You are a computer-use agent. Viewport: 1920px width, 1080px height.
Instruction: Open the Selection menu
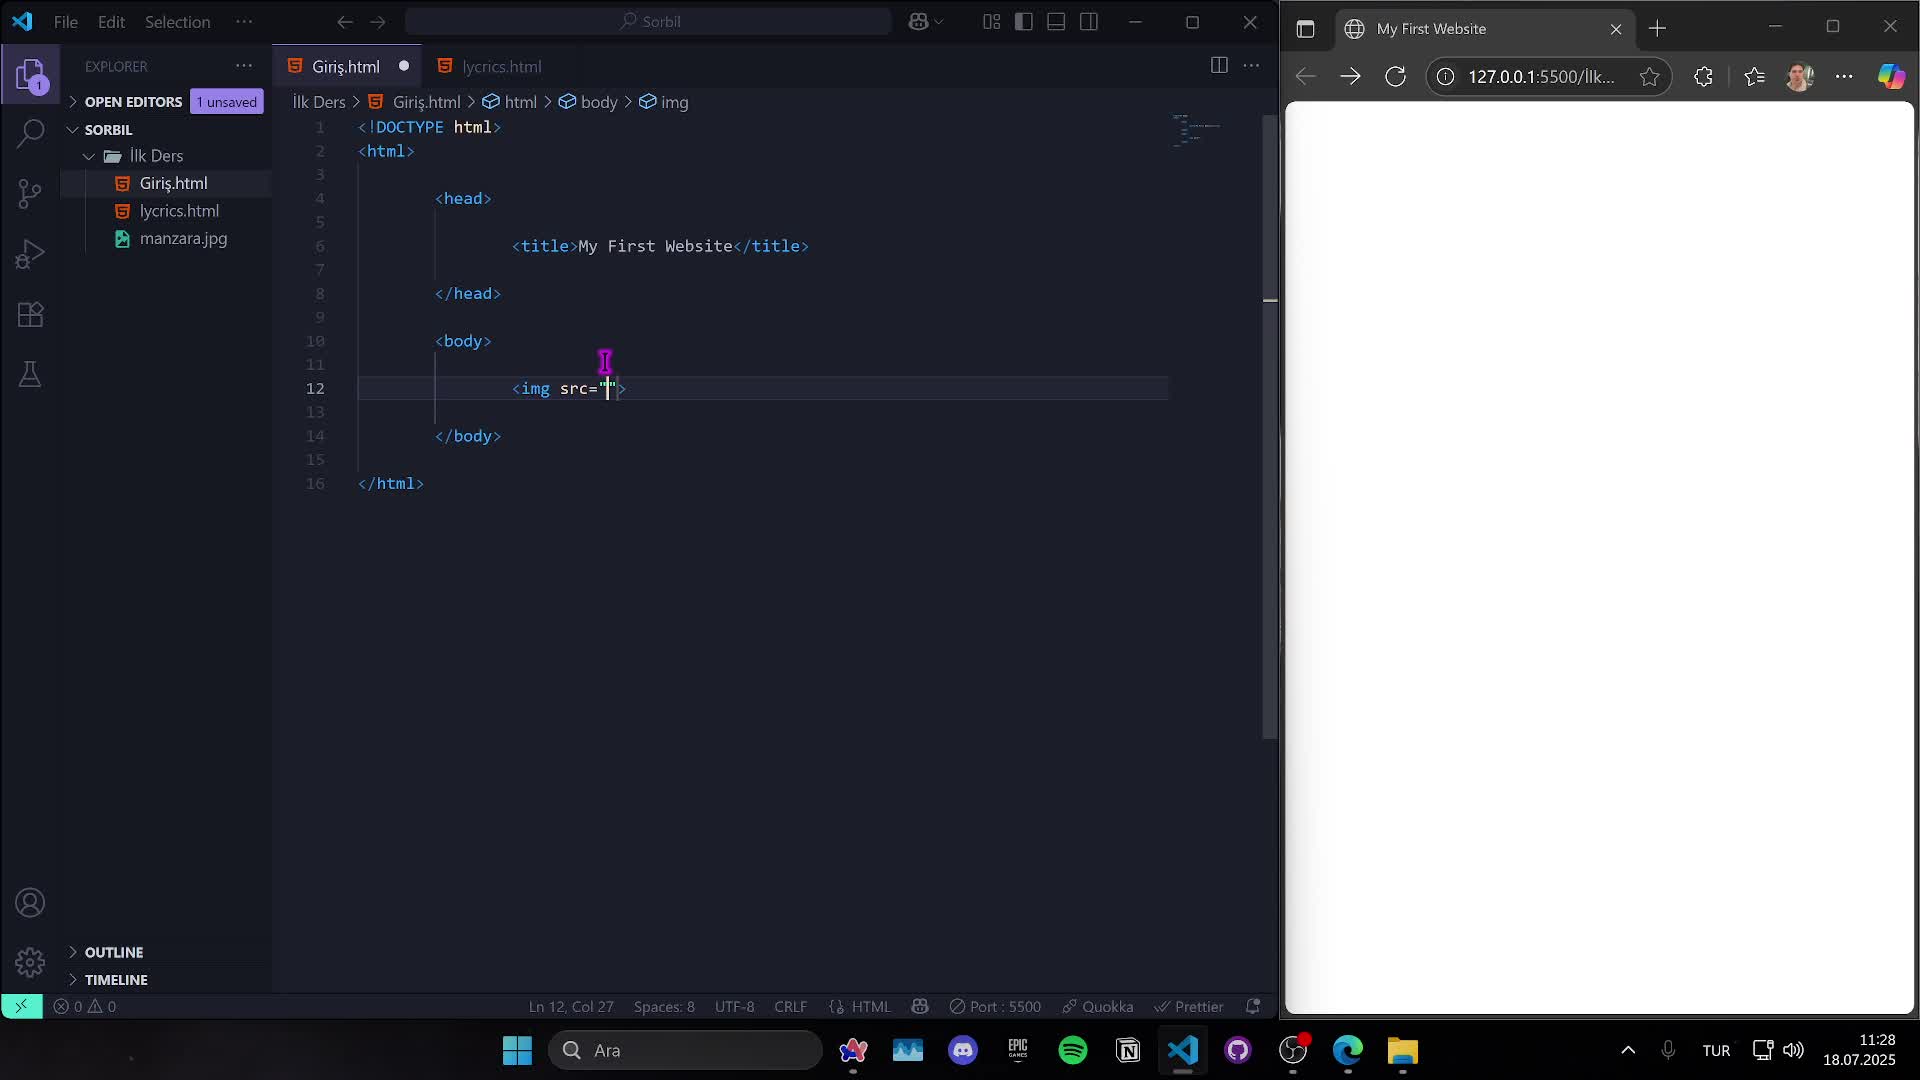point(177,22)
